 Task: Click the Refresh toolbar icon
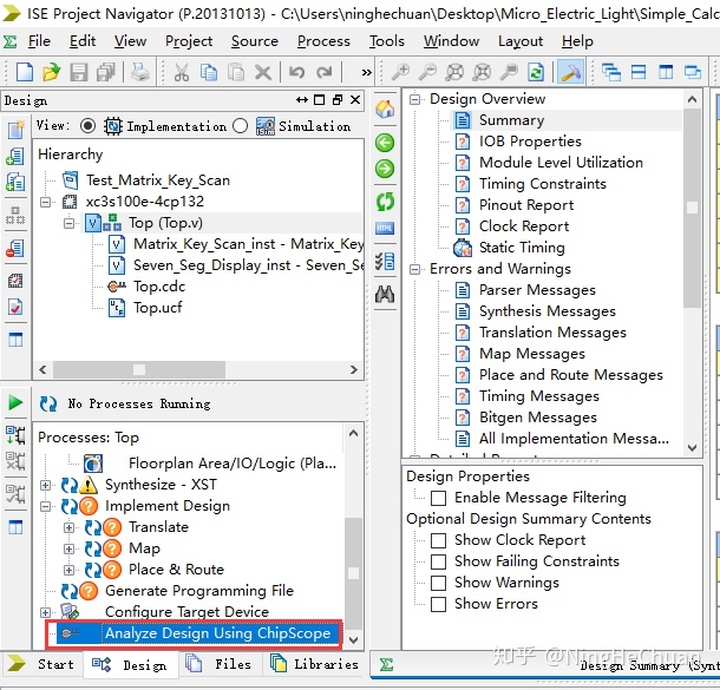(536, 72)
